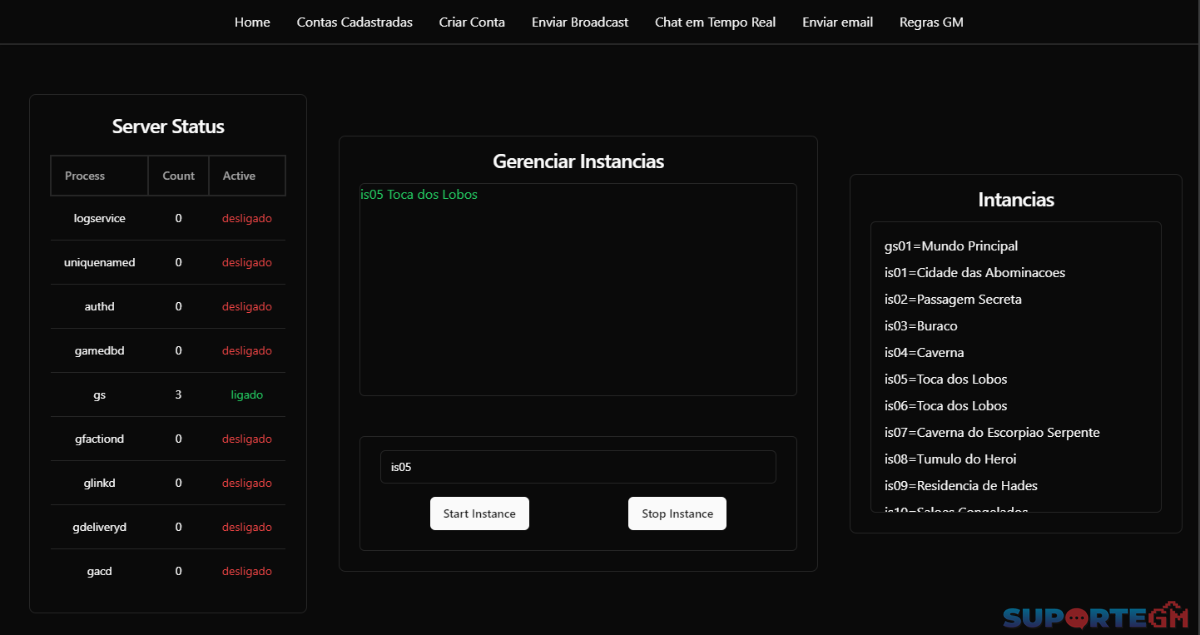Click the Server Status heading
The height and width of the screenshot is (635, 1200).
coord(168,127)
